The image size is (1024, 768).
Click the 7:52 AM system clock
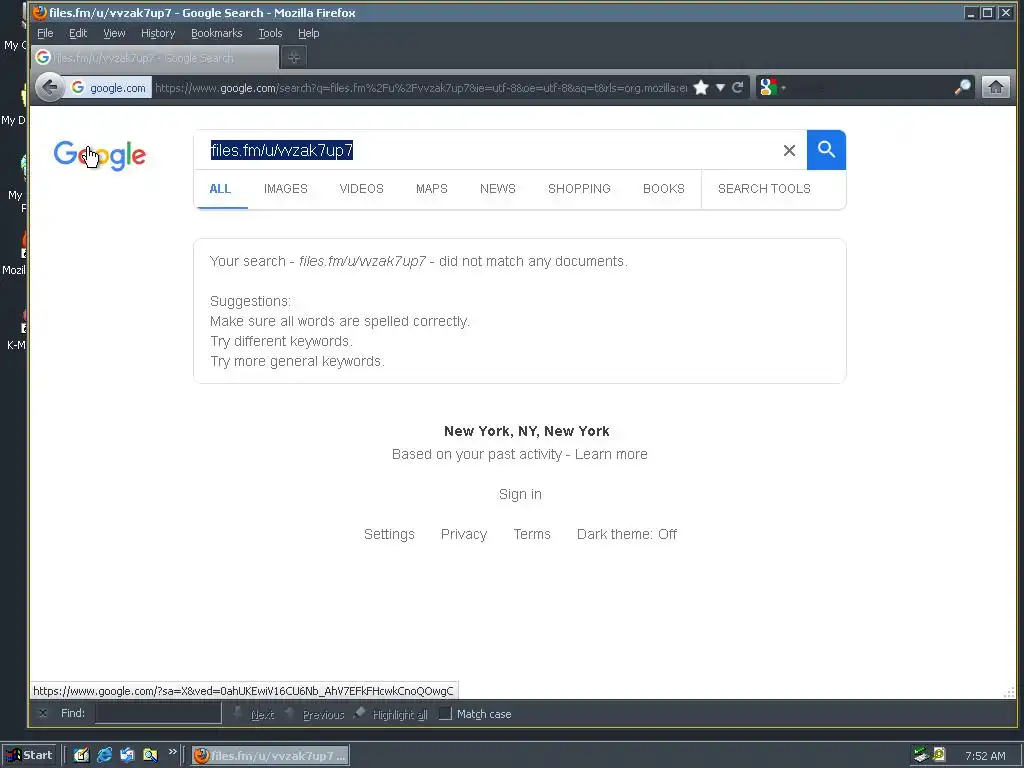[x=985, y=756]
